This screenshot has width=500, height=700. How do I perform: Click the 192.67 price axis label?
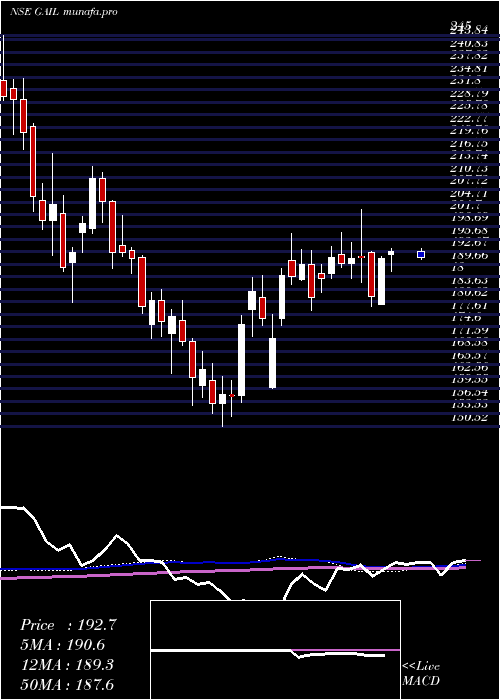point(469,243)
